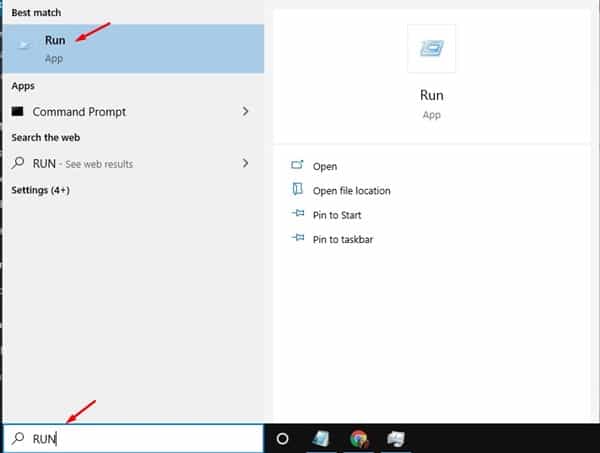
Task: Click the Pin to Start pin icon
Action: (x=298, y=213)
